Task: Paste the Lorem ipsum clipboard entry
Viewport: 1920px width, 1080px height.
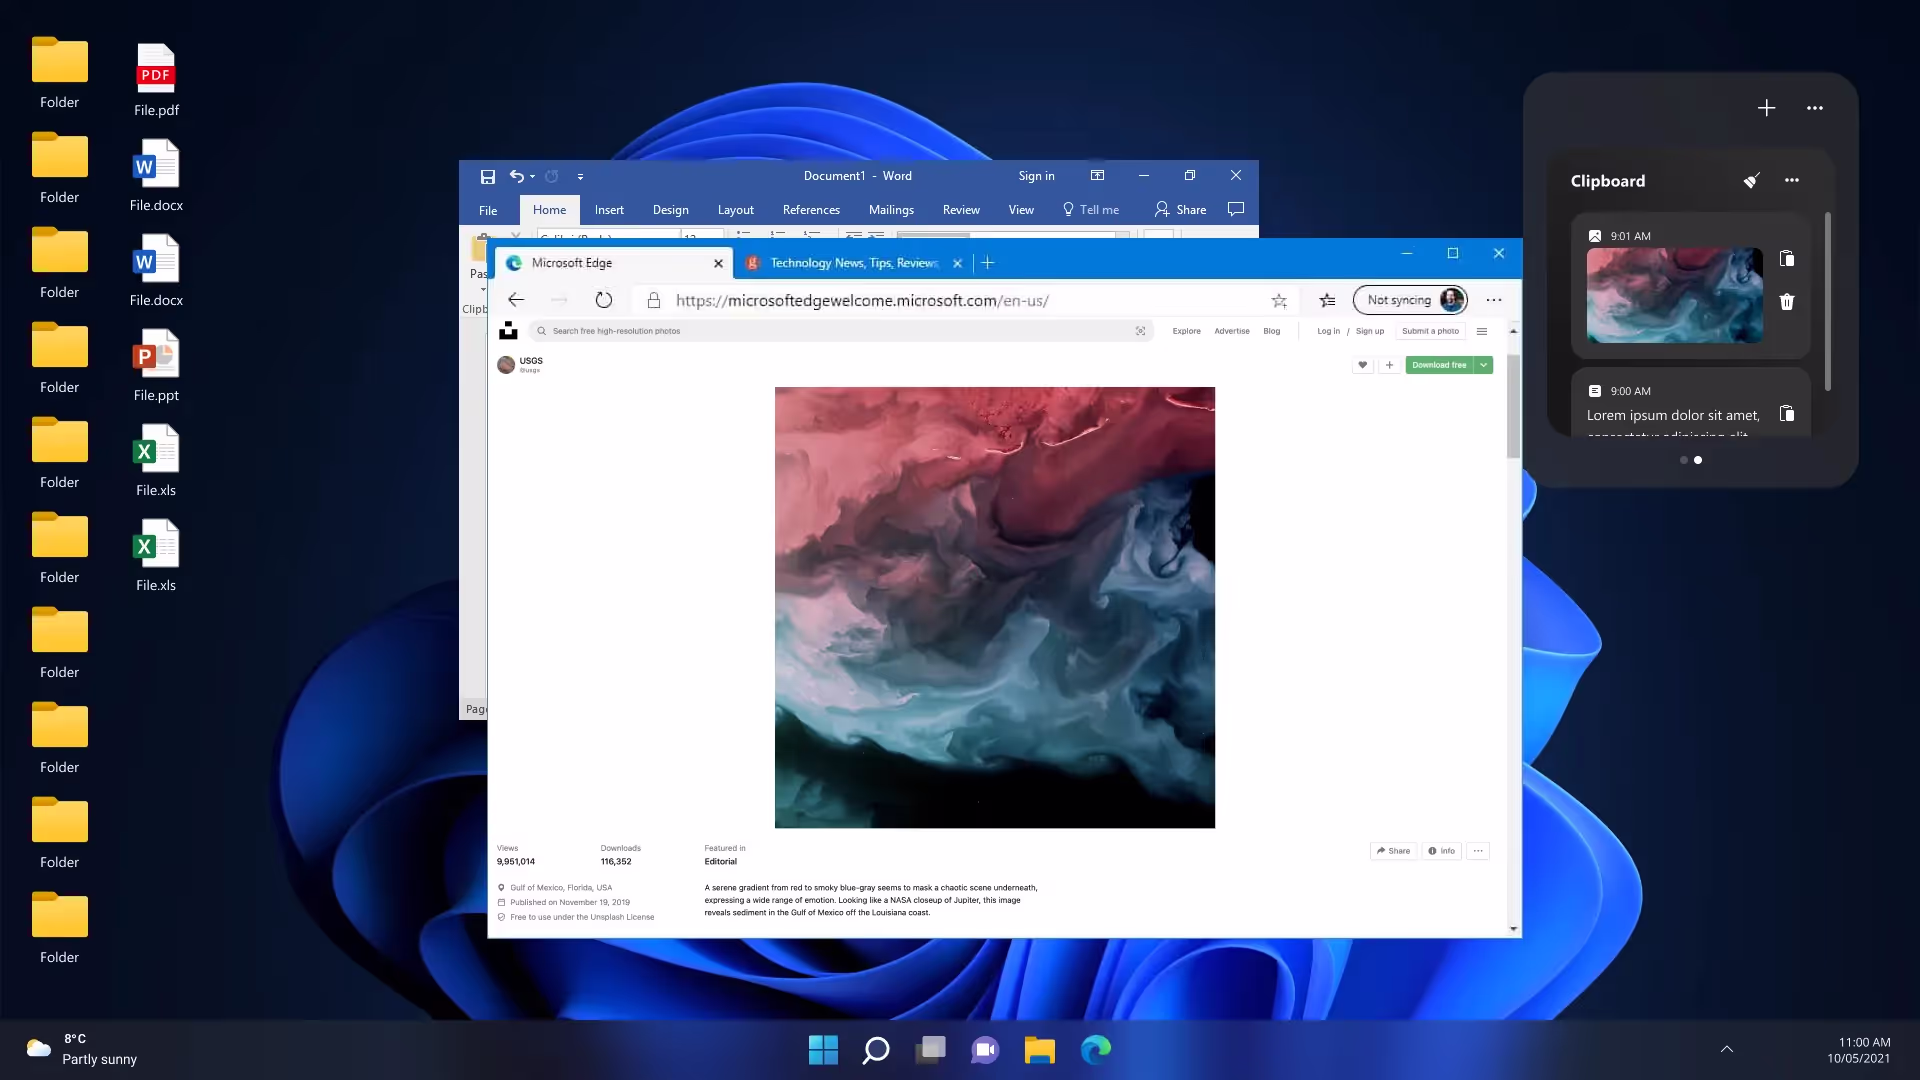Action: [x=1787, y=414]
